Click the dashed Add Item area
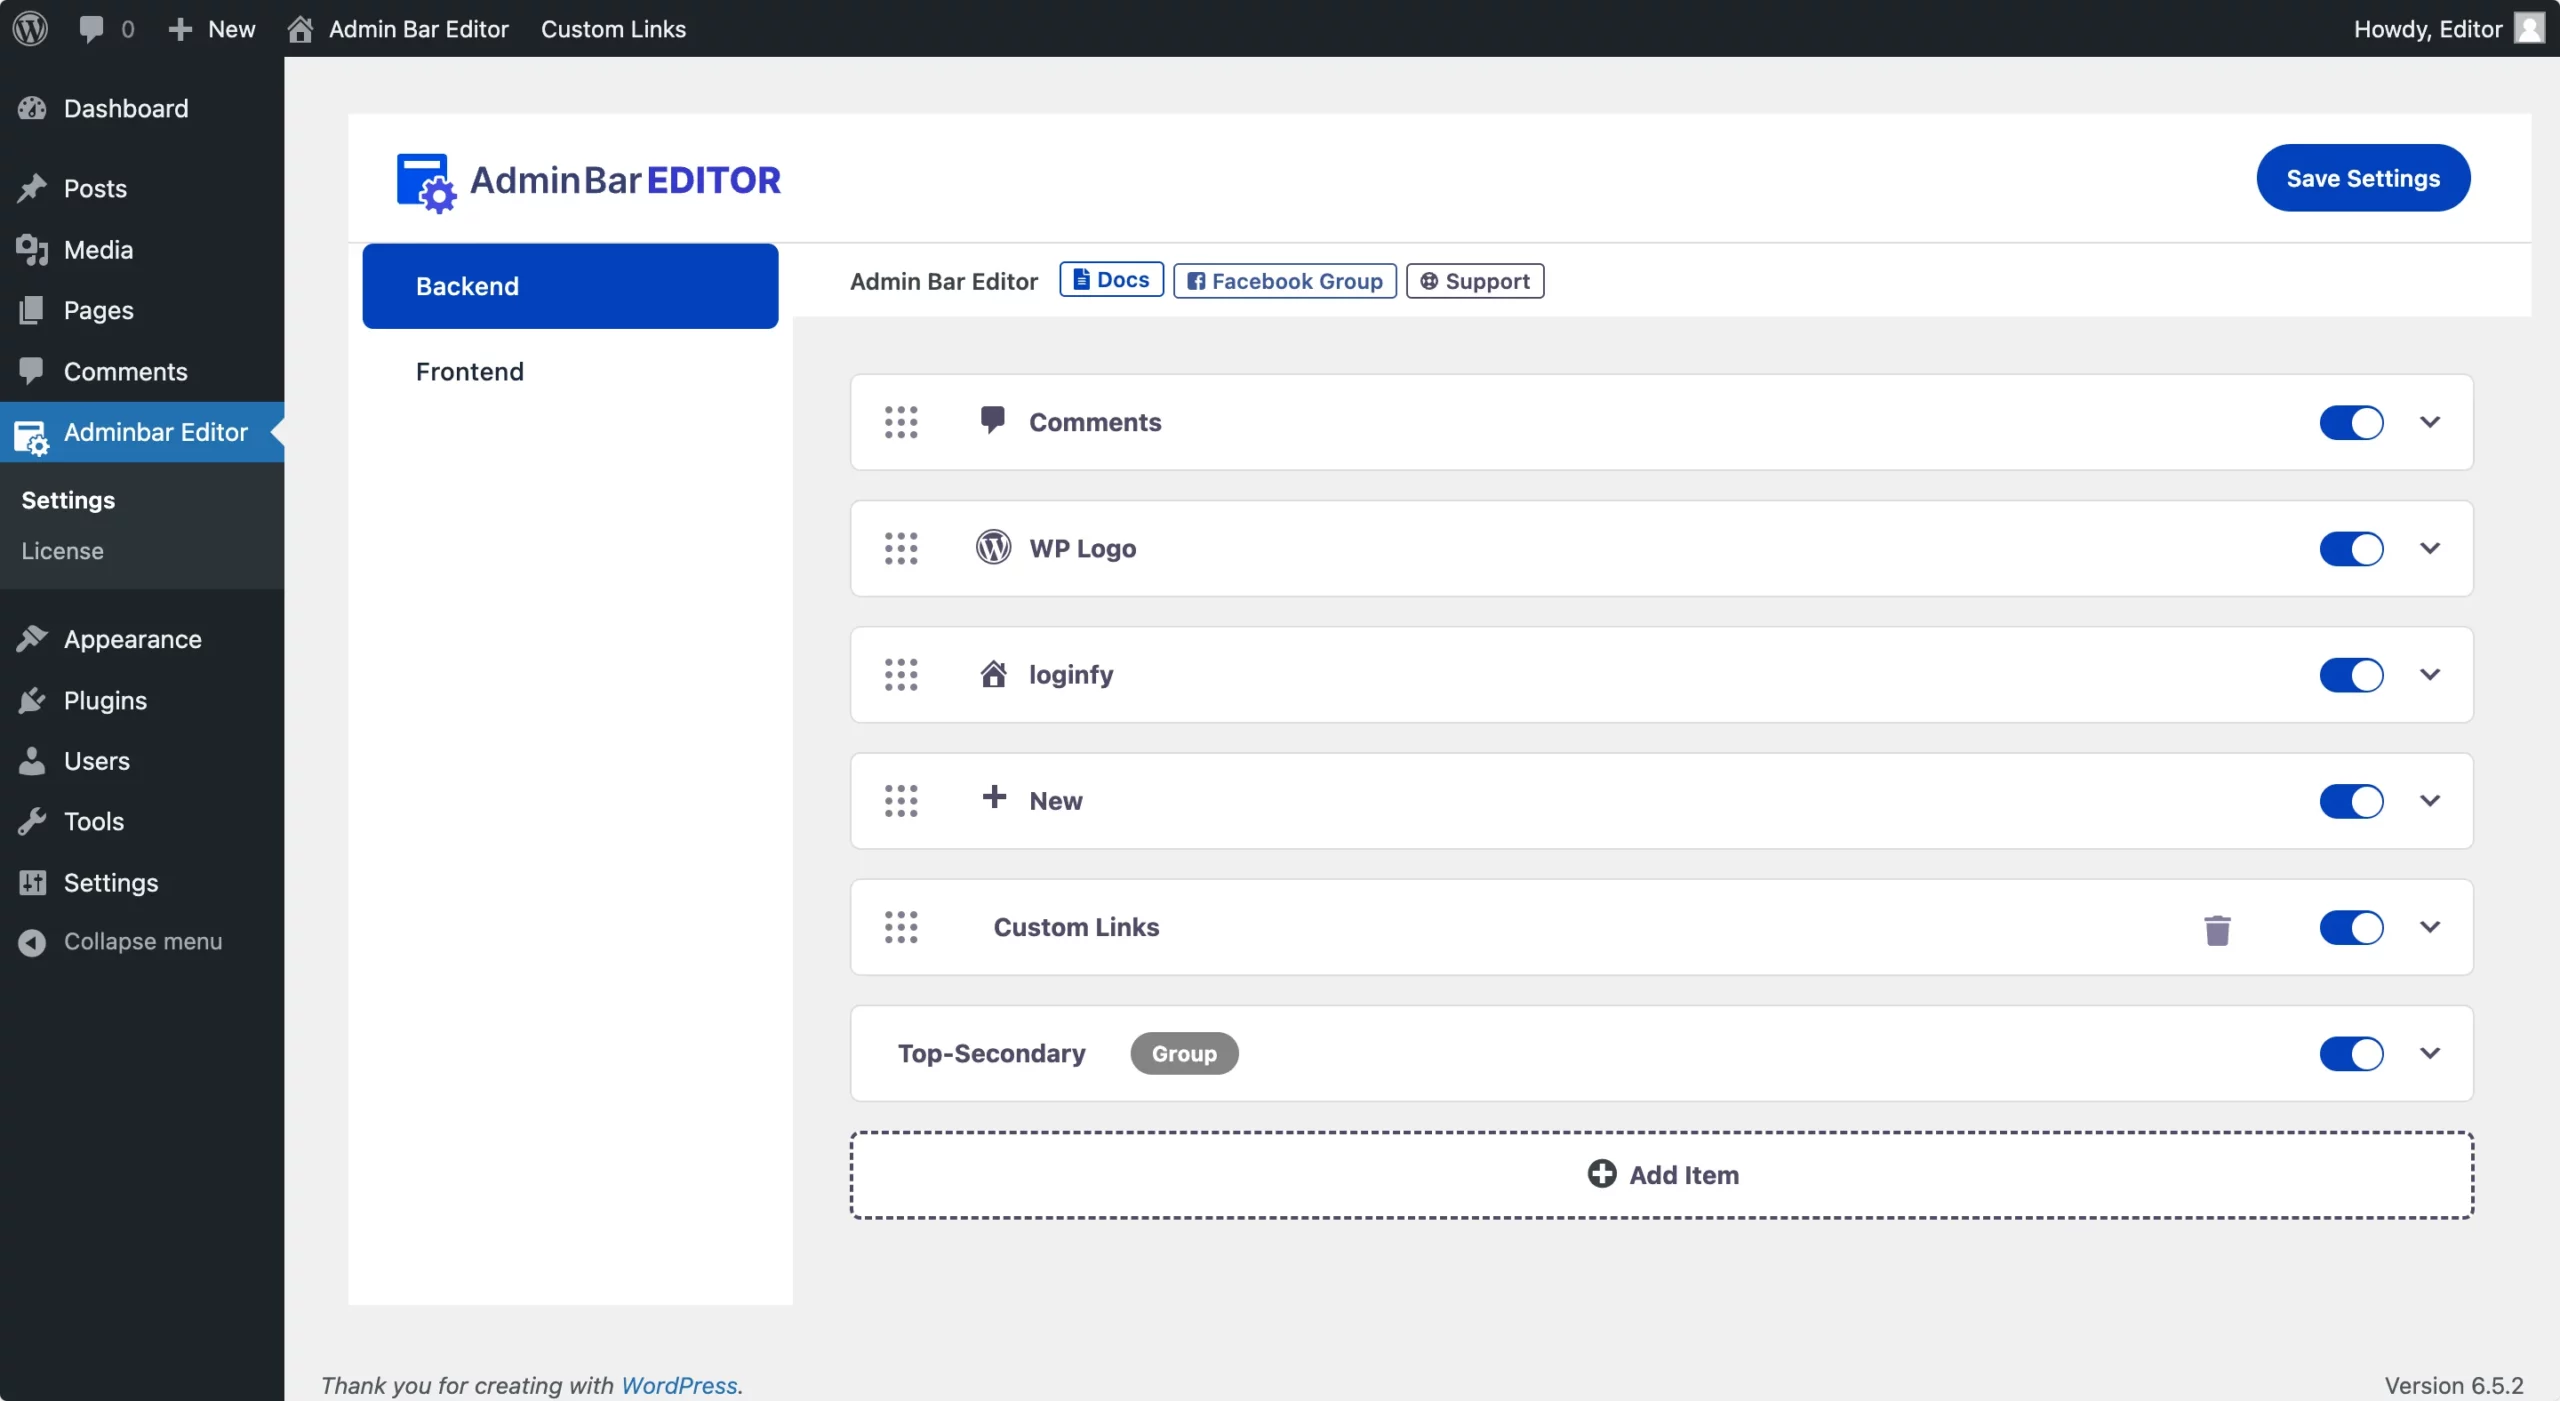This screenshot has width=2560, height=1401. pos(1661,1175)
